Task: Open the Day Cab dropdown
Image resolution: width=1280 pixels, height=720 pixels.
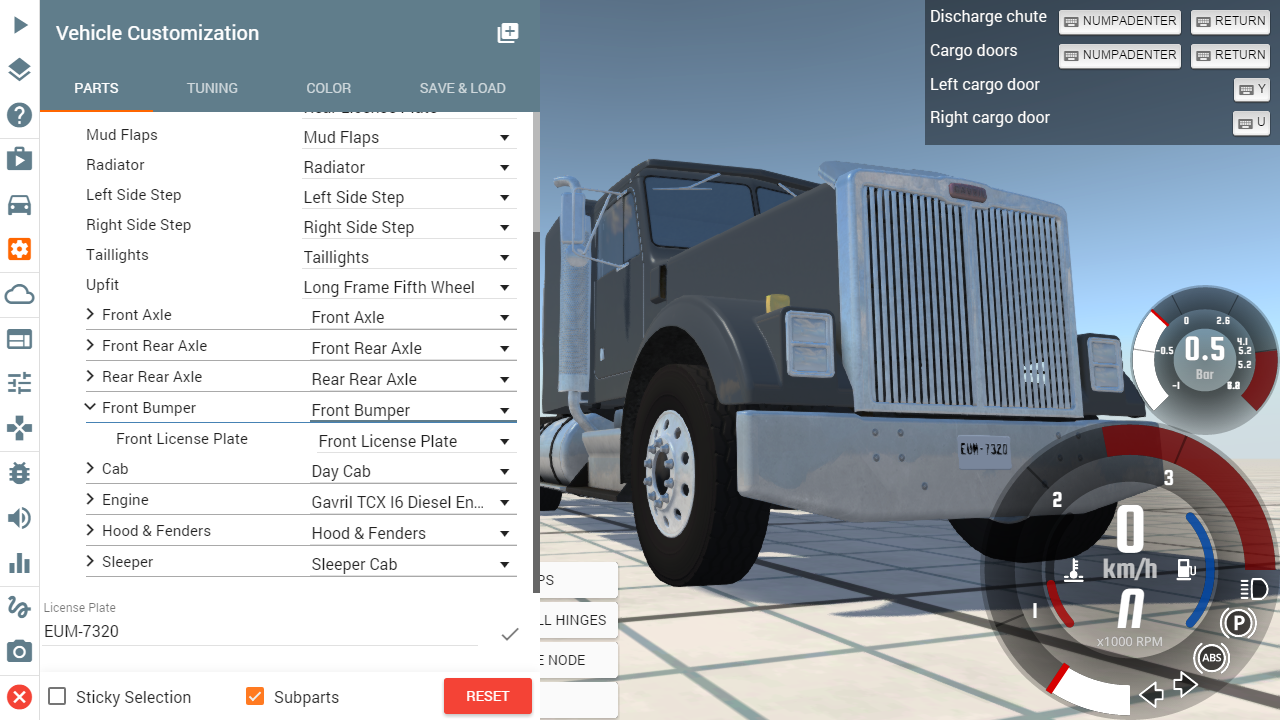Action: [413, 471]
